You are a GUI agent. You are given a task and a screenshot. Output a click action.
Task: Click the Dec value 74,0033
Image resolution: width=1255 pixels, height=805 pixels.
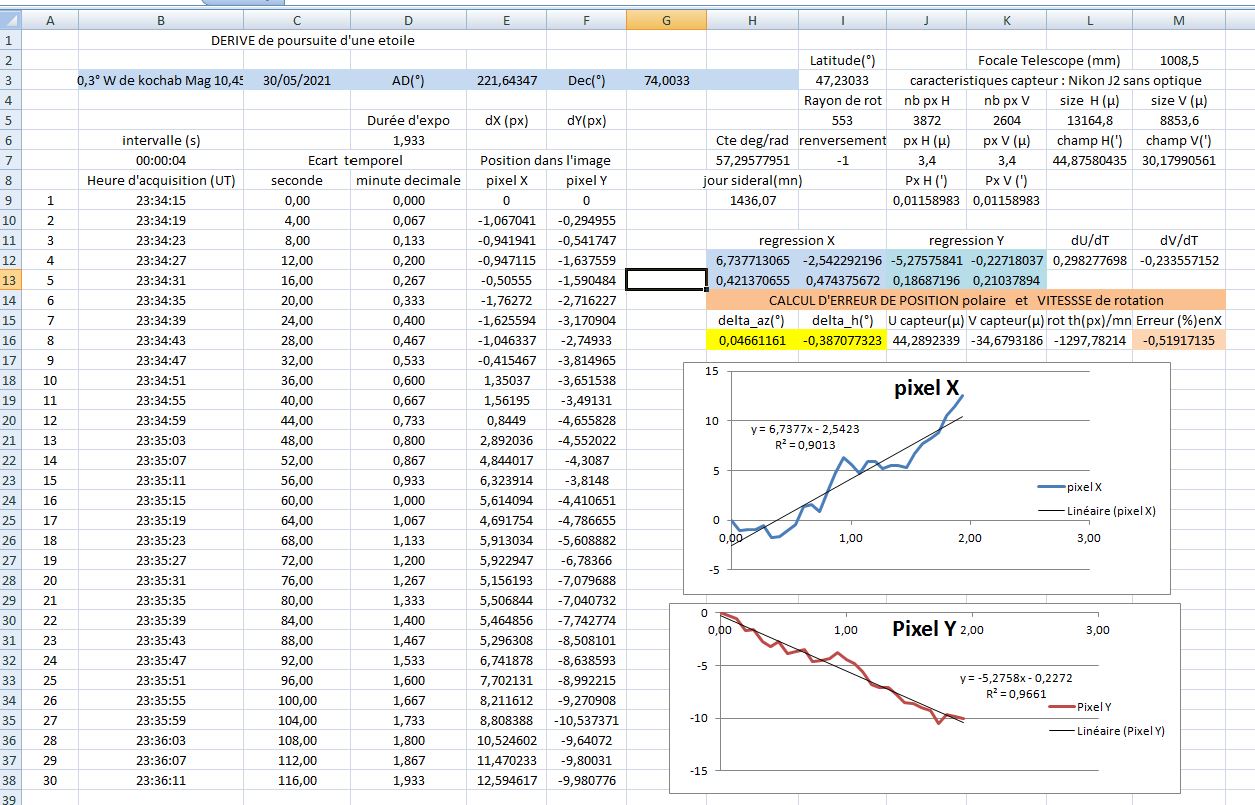coord(665,80)
